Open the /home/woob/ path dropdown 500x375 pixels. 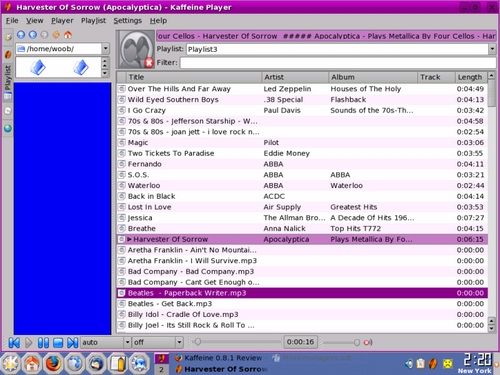[105, 49]
